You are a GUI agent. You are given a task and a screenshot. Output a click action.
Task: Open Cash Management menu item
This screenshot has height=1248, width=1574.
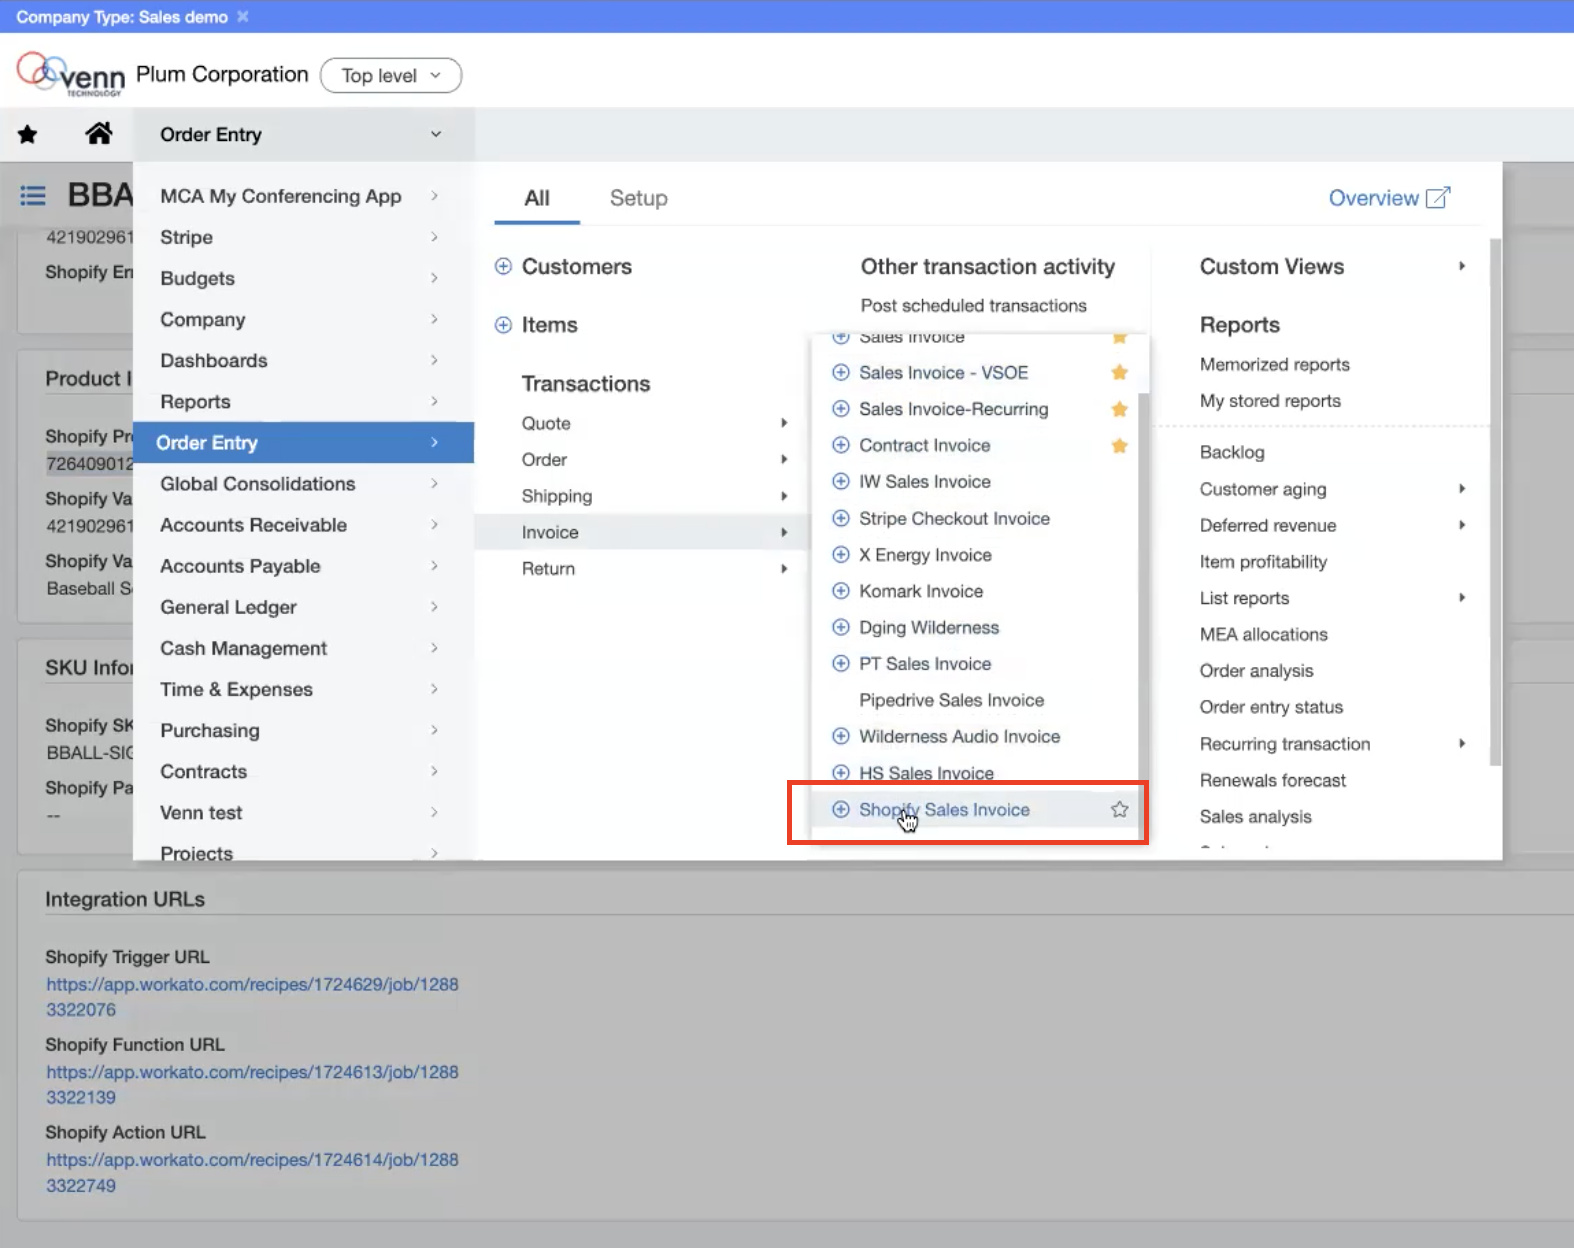pos(303,648)
